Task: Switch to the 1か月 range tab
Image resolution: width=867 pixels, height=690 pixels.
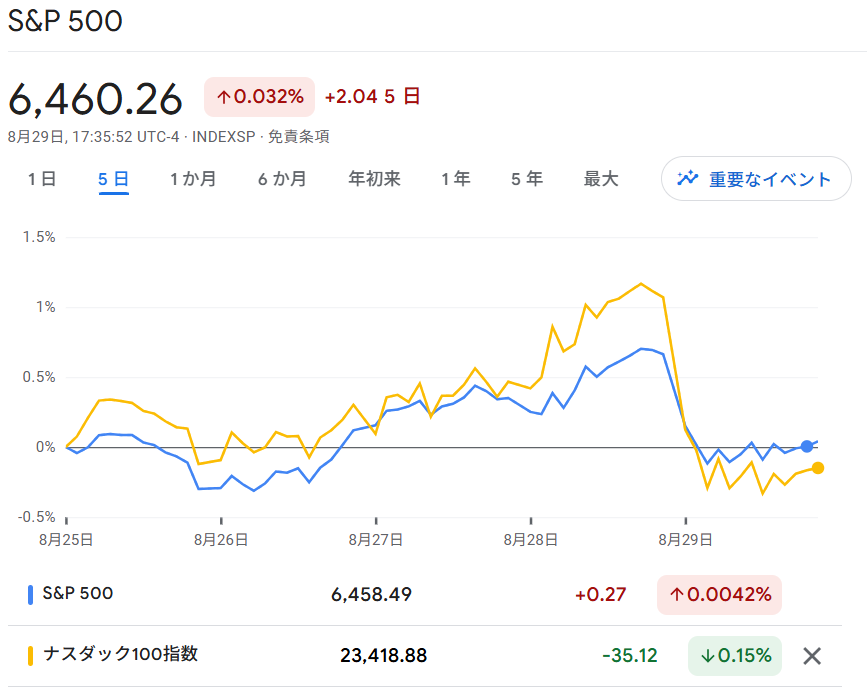Action: 193,179
